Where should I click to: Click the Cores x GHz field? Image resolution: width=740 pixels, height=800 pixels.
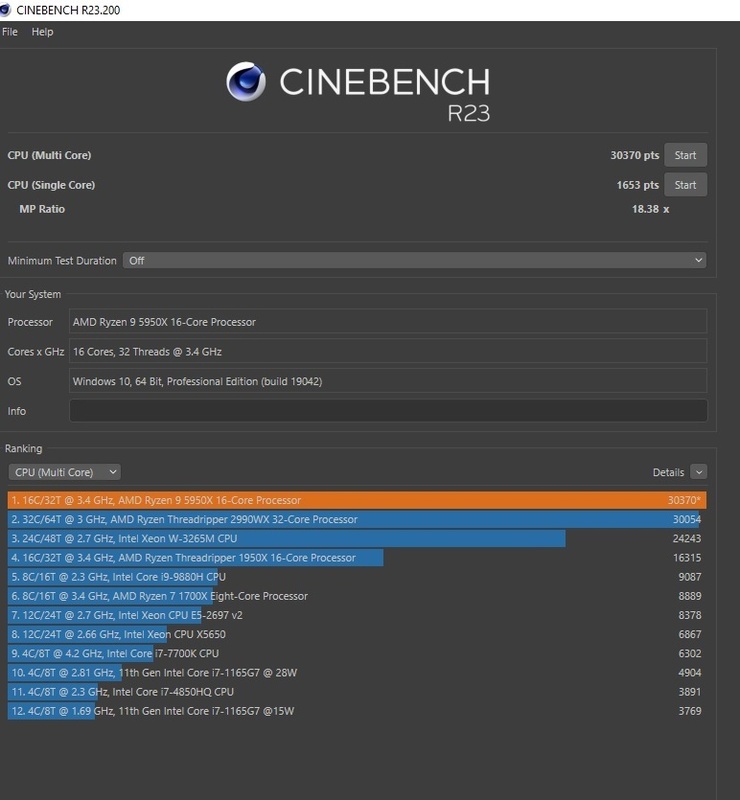click(388, 351)
